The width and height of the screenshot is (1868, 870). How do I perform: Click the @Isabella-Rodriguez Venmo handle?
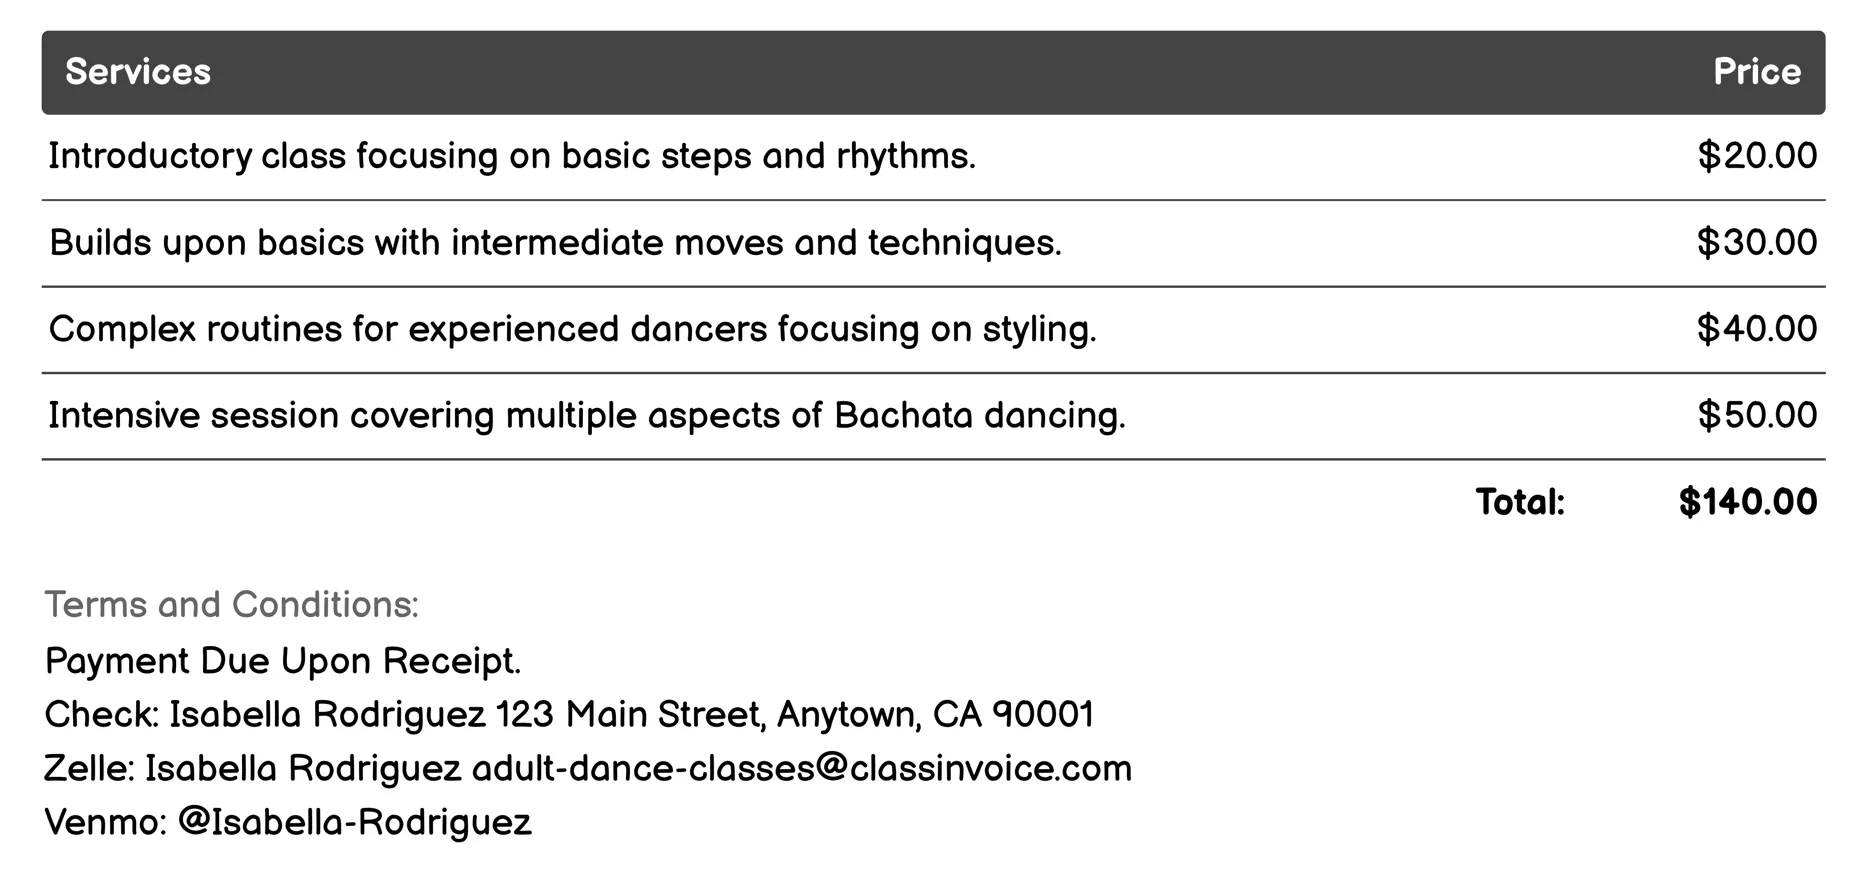pos(354,823)
